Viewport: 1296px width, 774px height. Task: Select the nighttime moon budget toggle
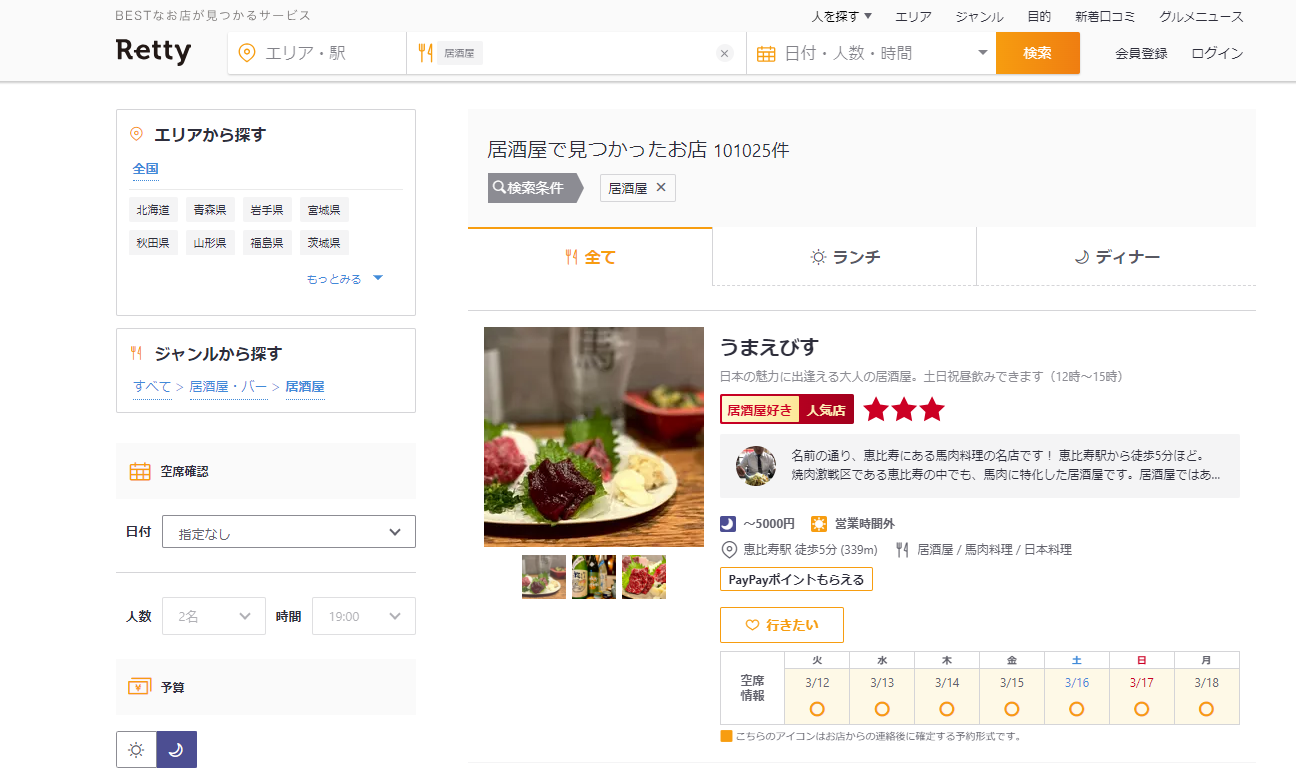(176, 750)
